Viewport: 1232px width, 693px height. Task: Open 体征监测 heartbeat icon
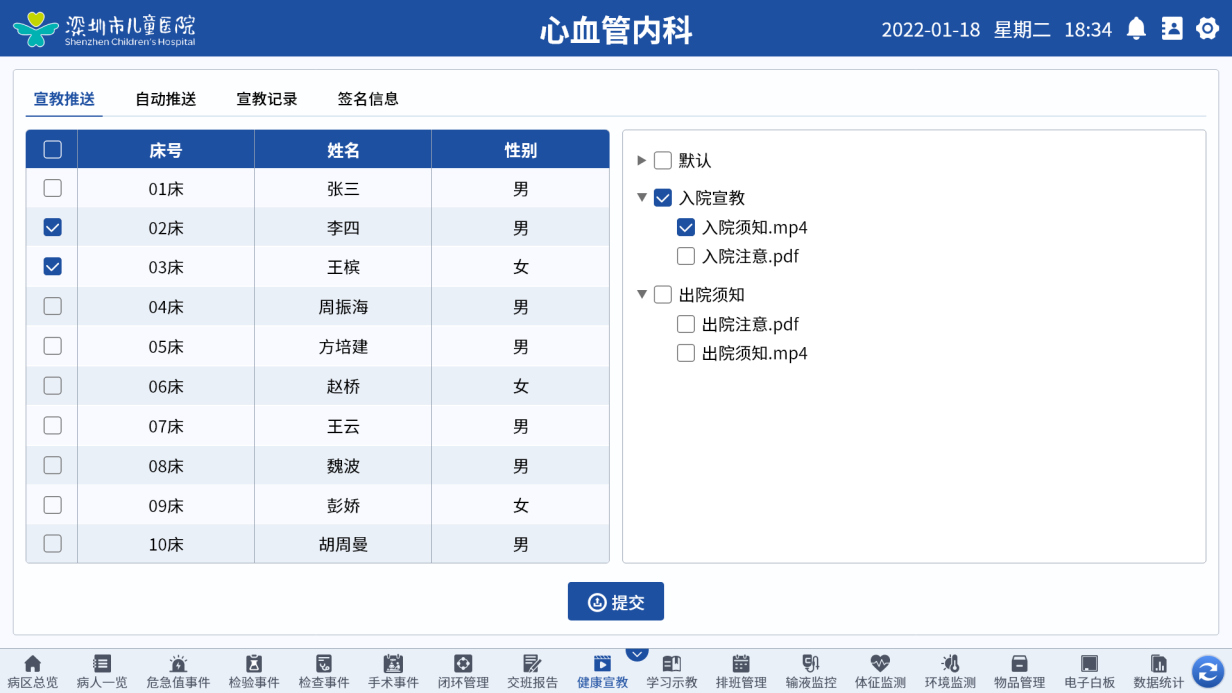(x=880, y=664)
